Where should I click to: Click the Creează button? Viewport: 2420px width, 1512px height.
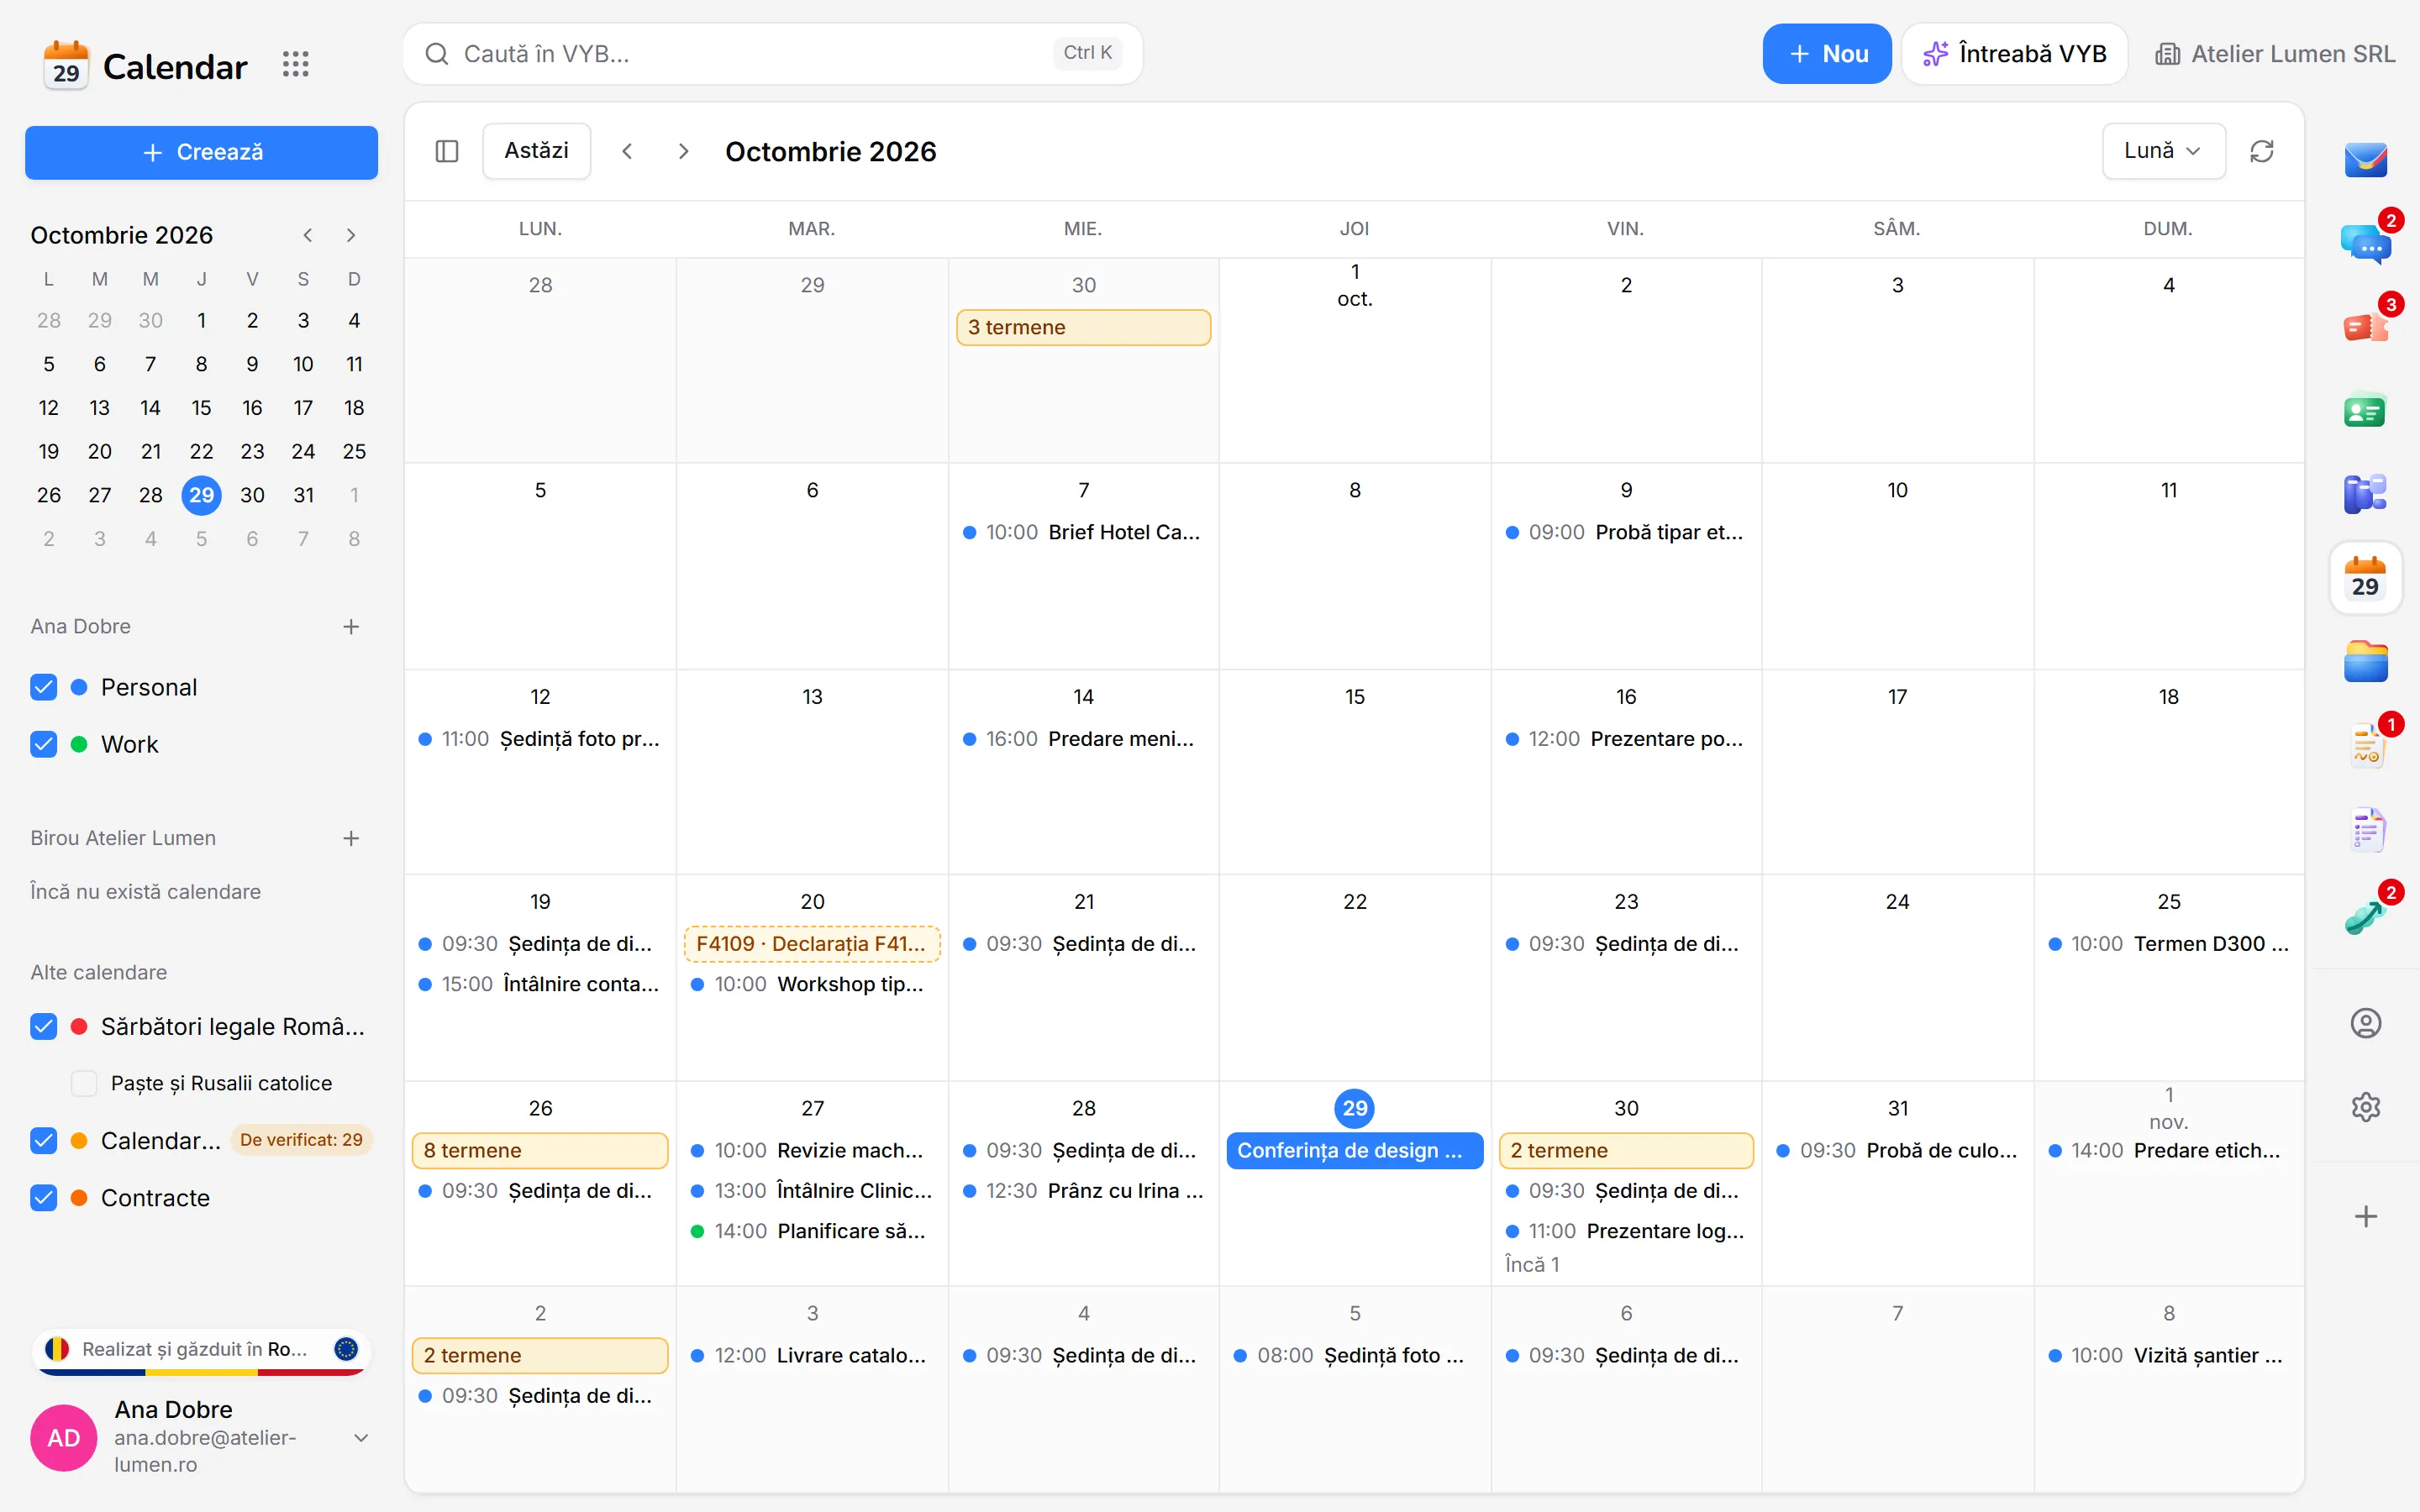coord(202,152)
